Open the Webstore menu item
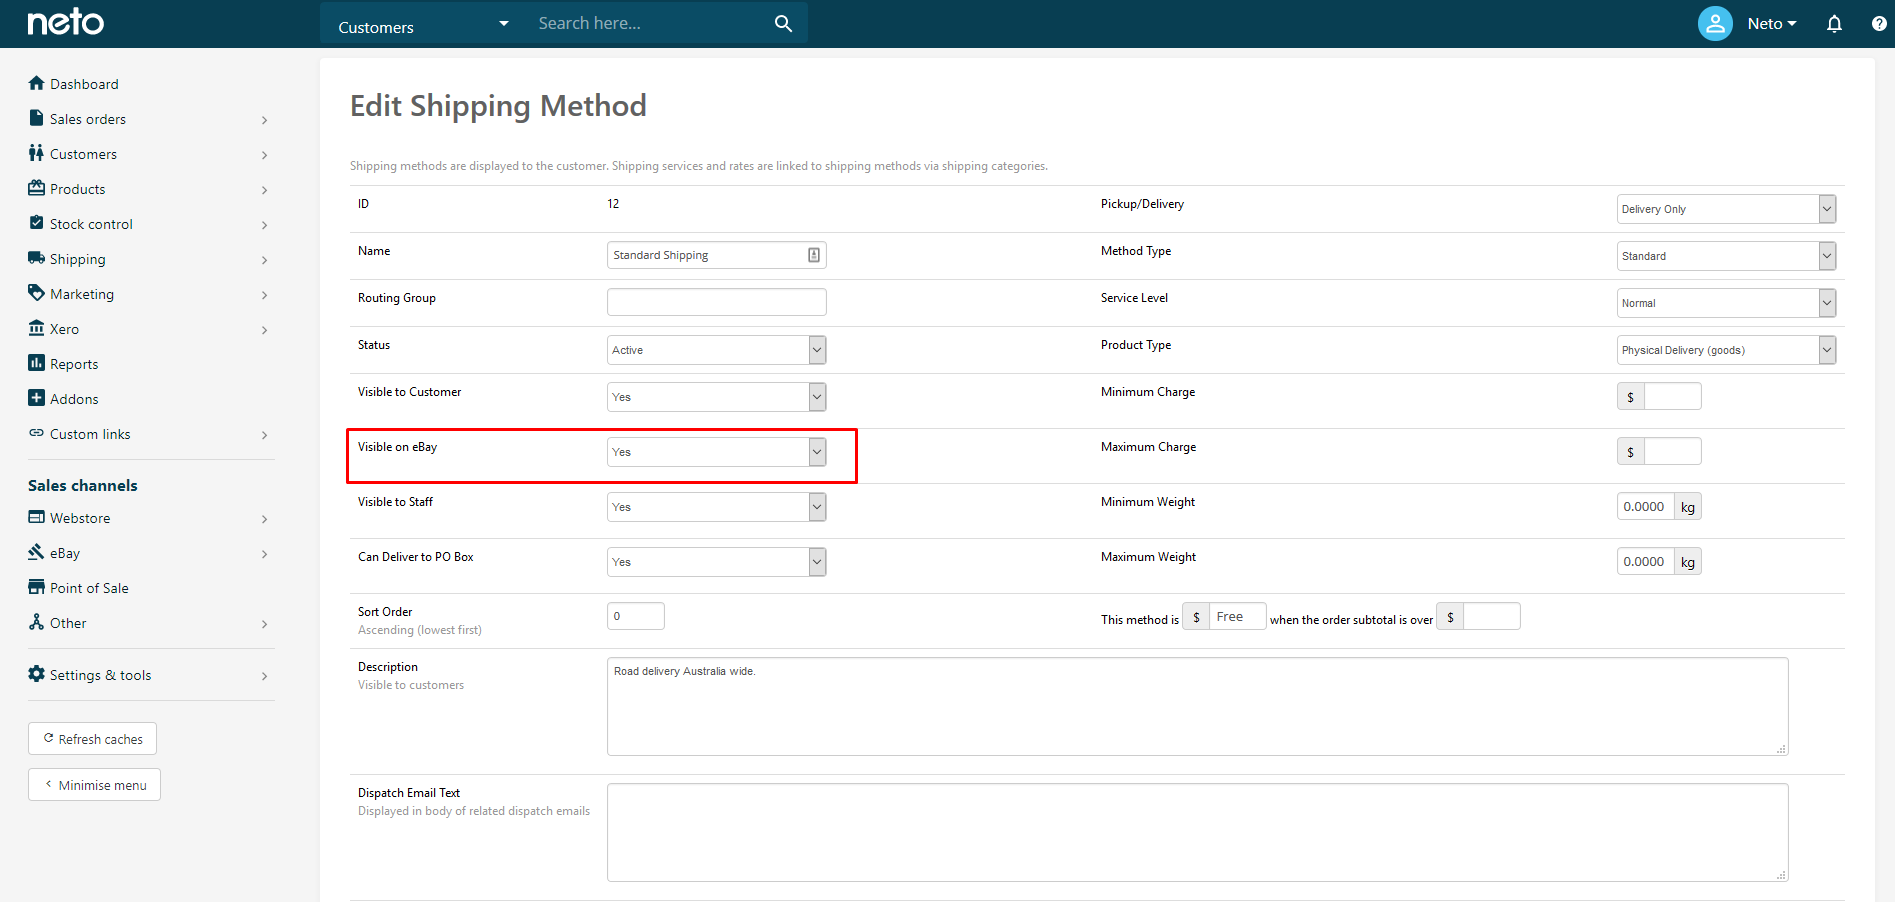The image size is (1895, 902). [x=80, y=518]
